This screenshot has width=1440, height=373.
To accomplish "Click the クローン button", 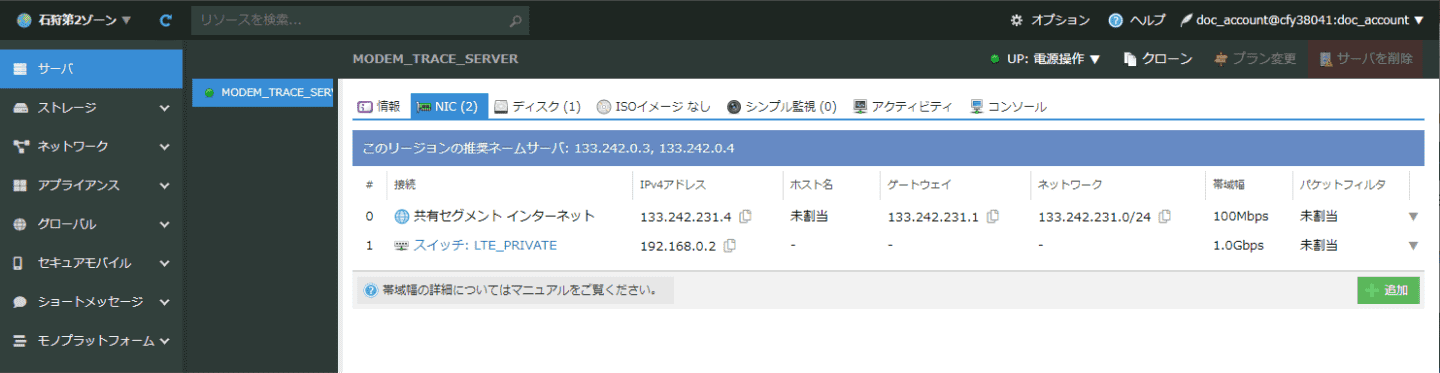I will (1158, 59).
